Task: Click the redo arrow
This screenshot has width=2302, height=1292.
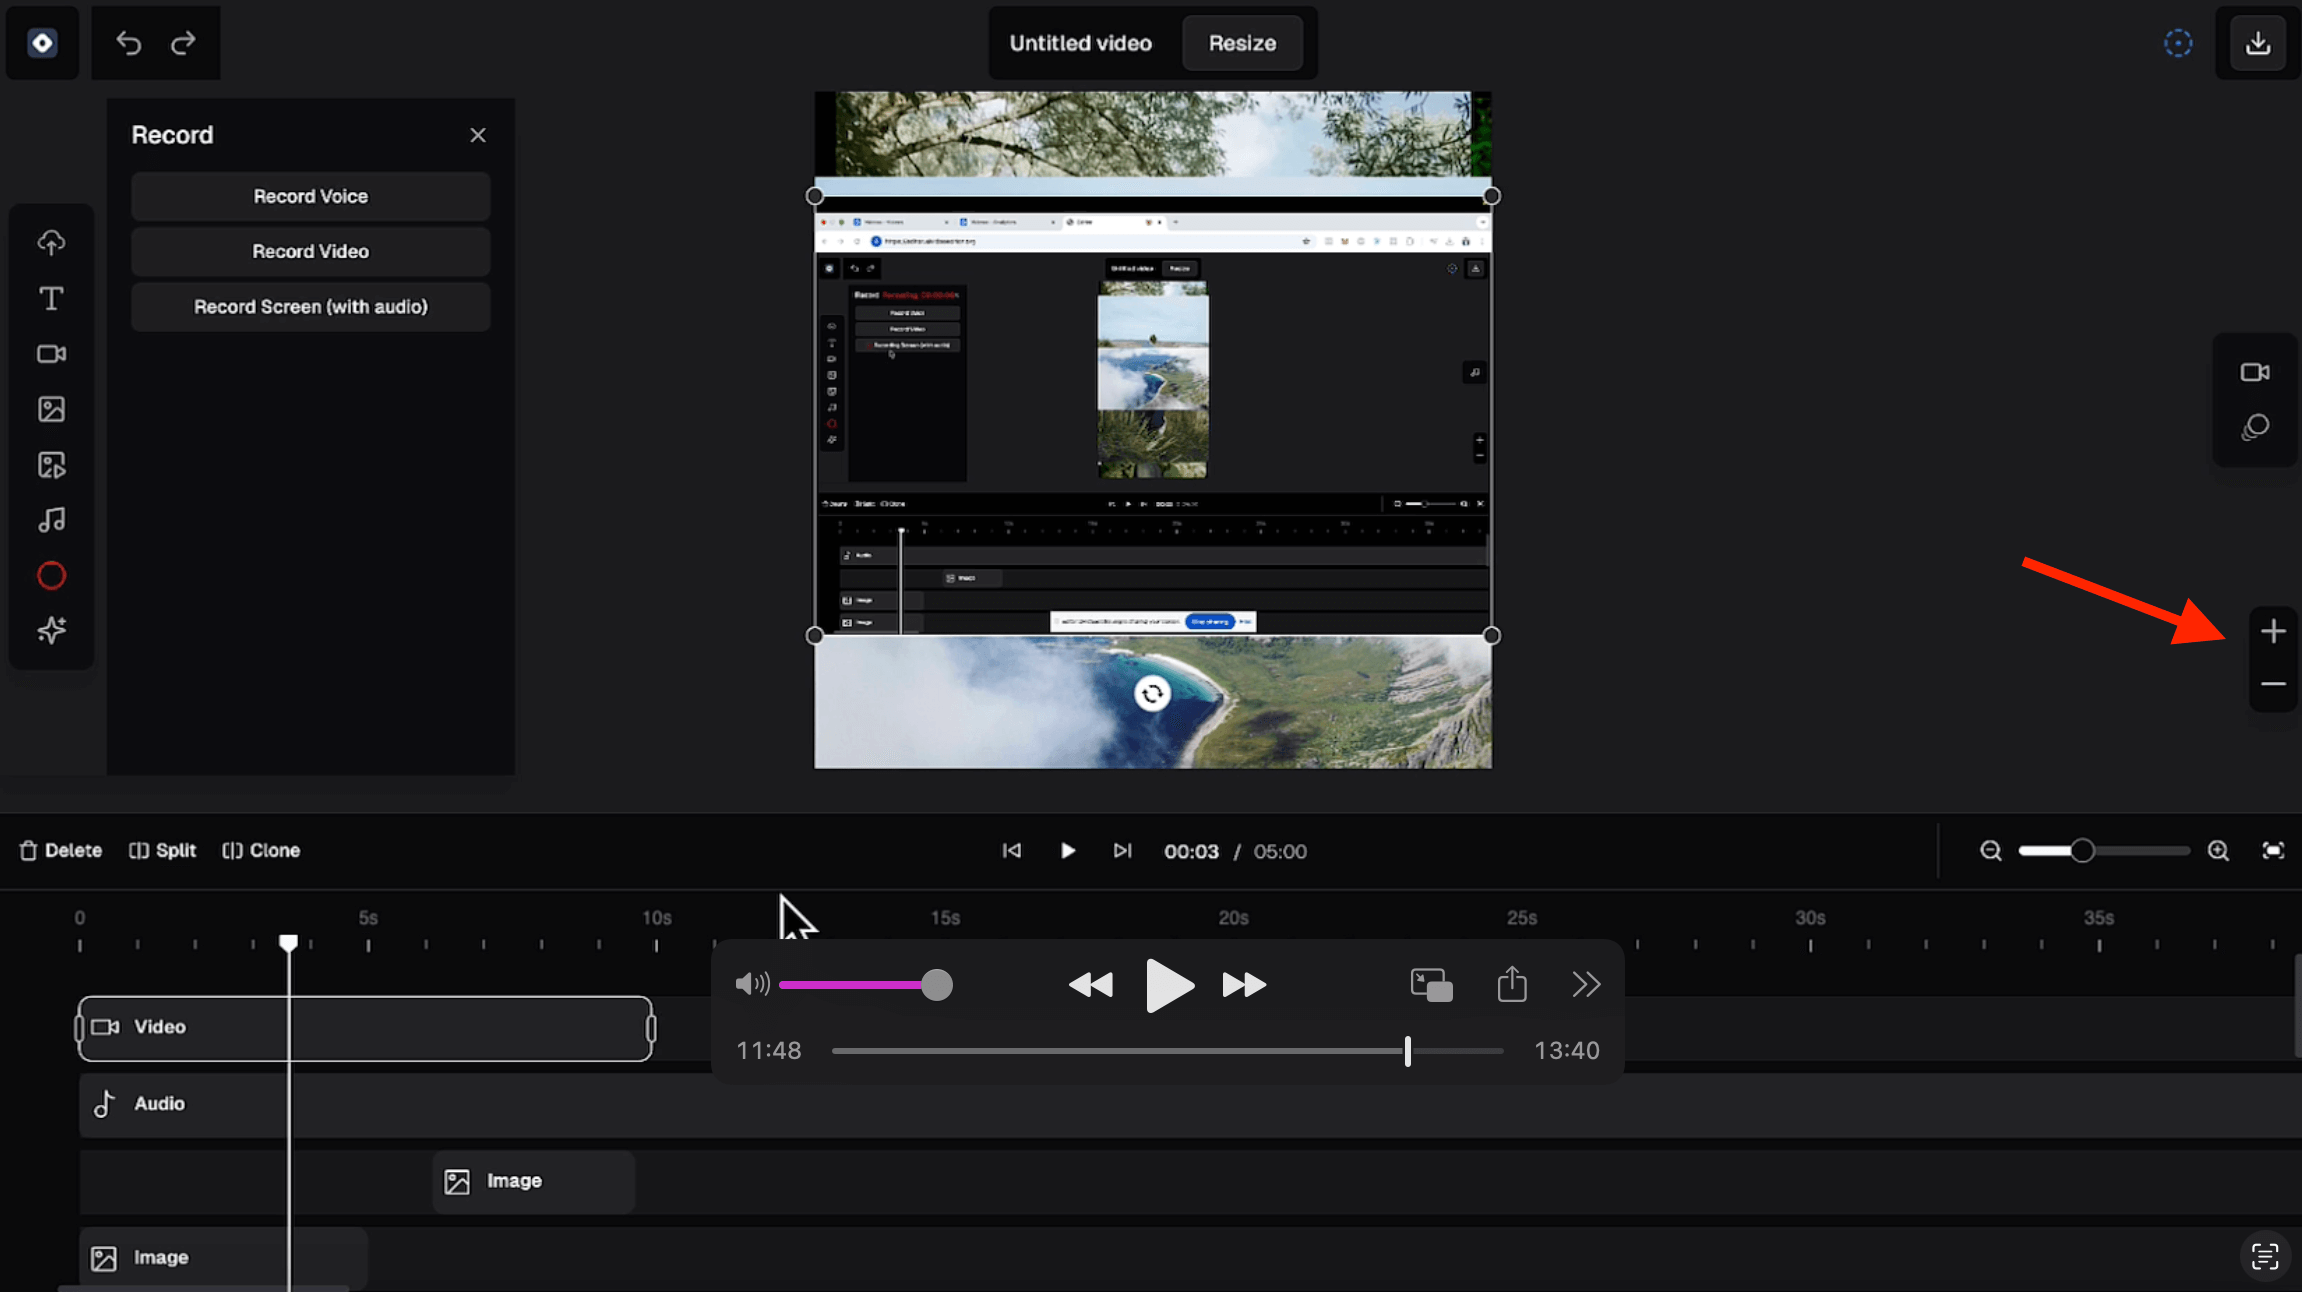Action: [183, 43]
